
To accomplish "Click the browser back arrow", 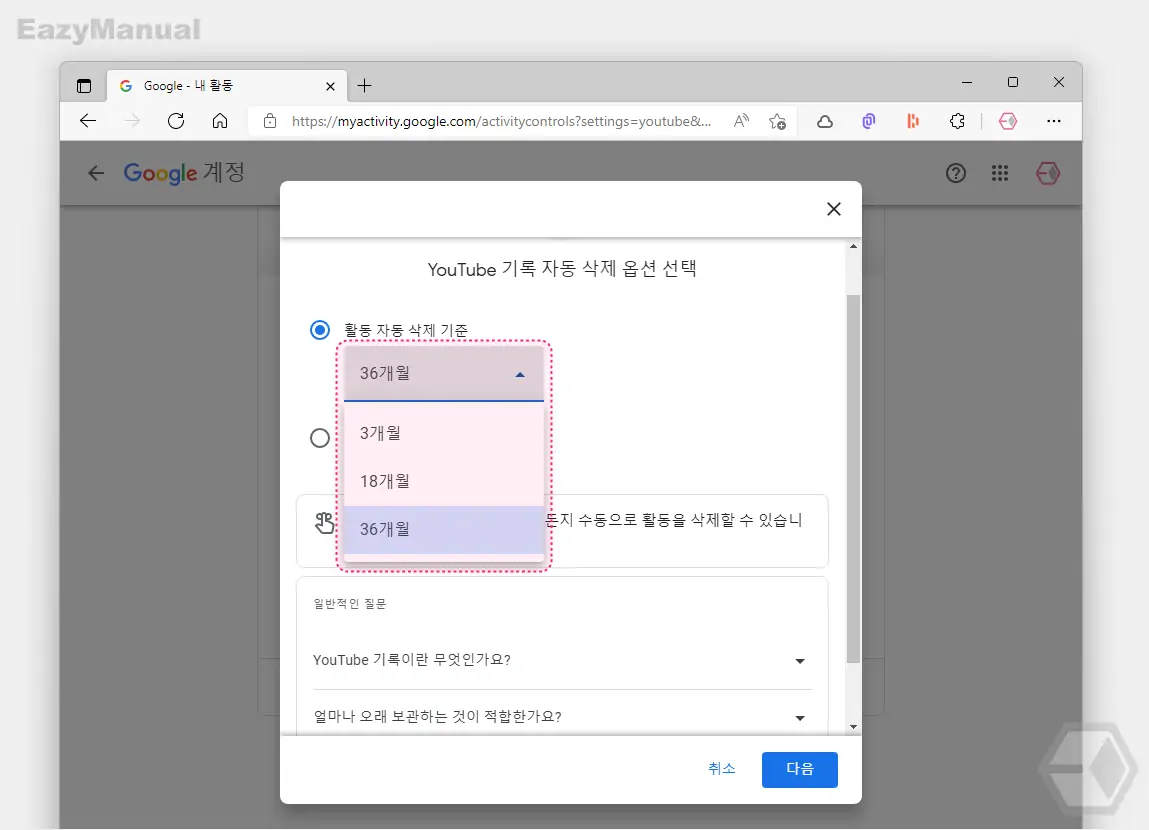I will click(x=88, y=121).
